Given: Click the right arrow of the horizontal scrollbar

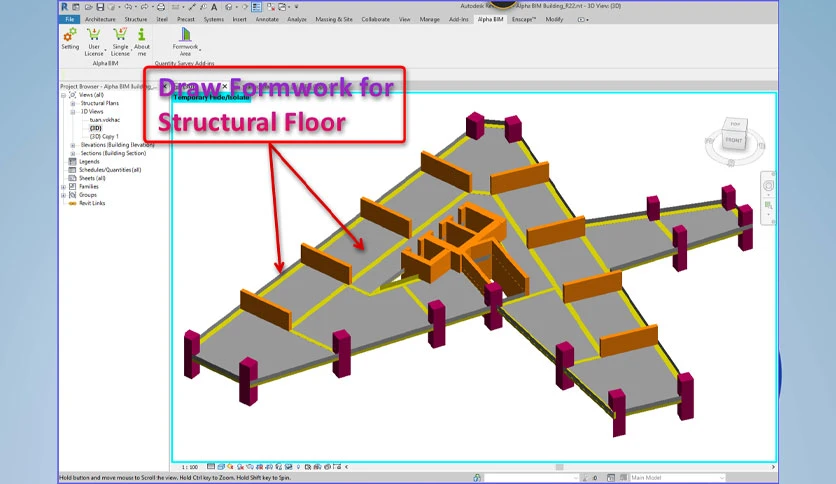Looking at the screenshot, I should (x=773, y=467).
